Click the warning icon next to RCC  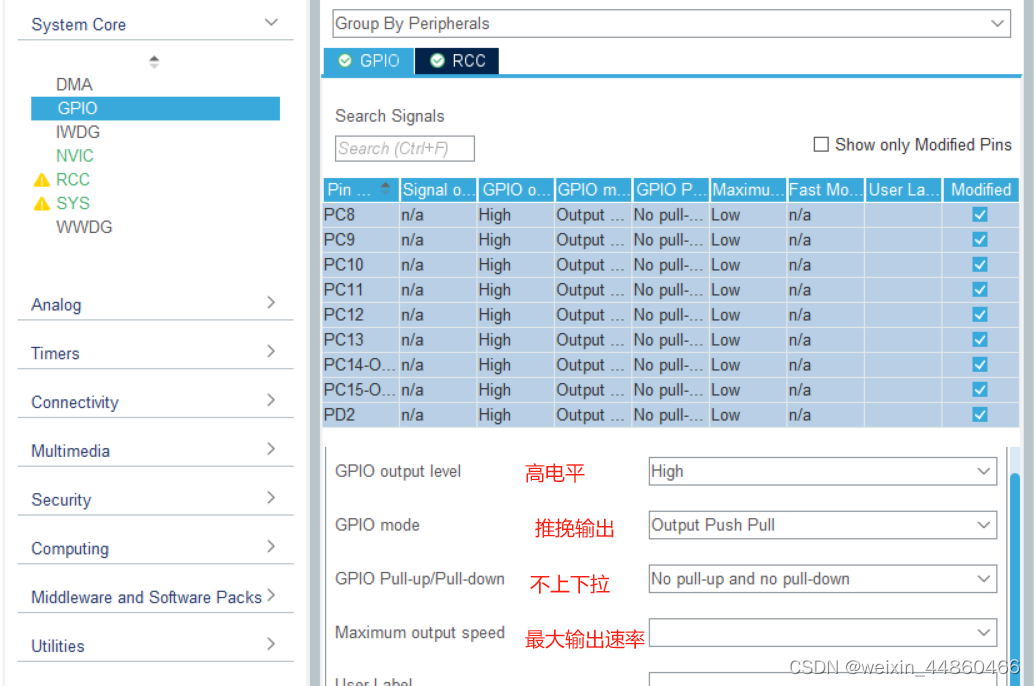pyautogui.click(x=40, y=180)
